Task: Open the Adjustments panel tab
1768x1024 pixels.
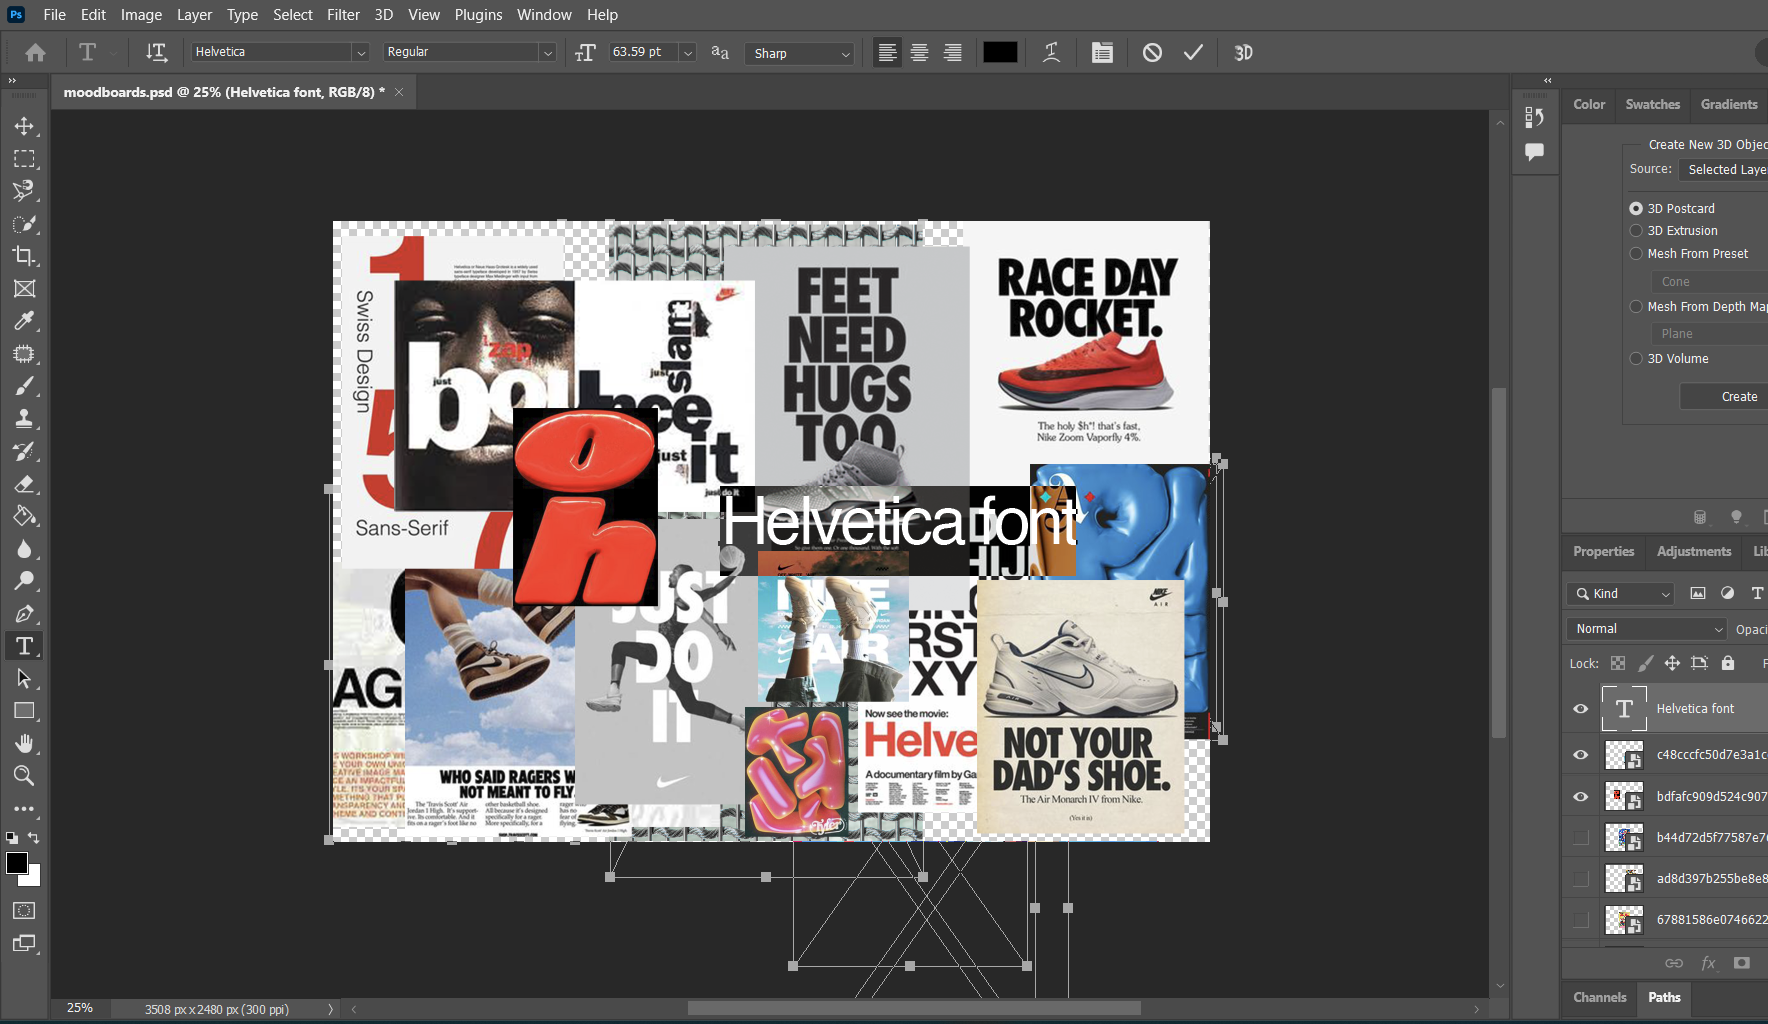Action: (1694, 552)
